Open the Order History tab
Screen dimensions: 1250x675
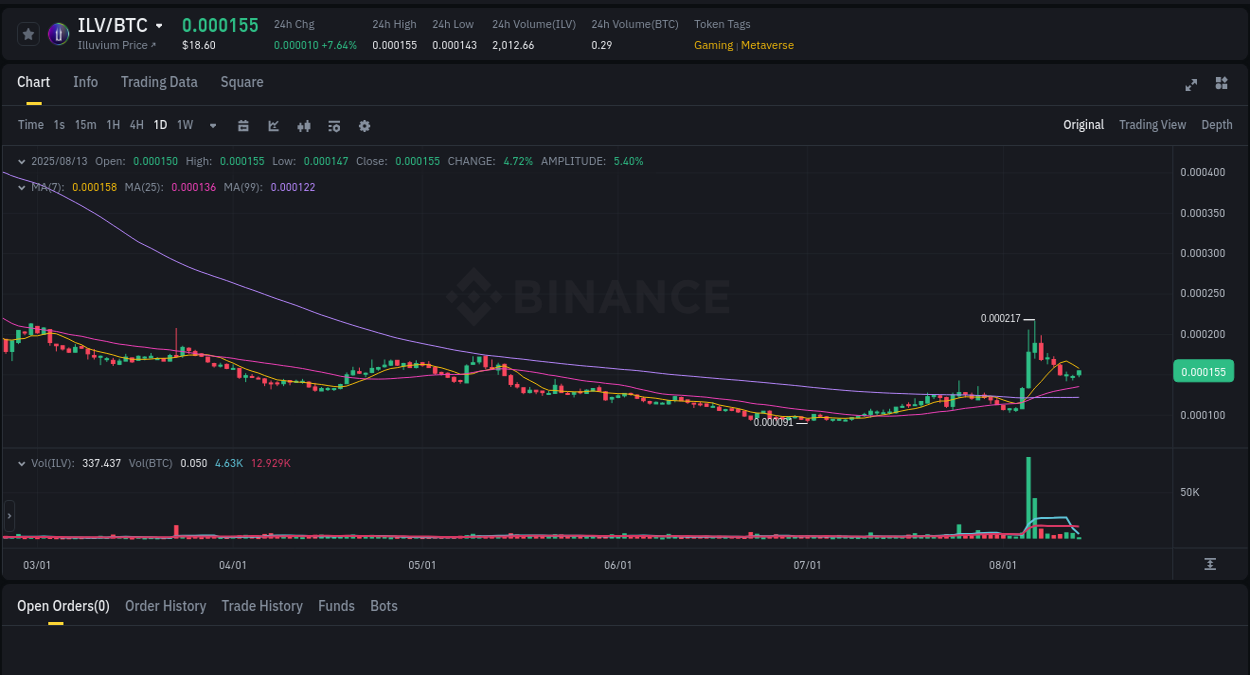point(165,606)
